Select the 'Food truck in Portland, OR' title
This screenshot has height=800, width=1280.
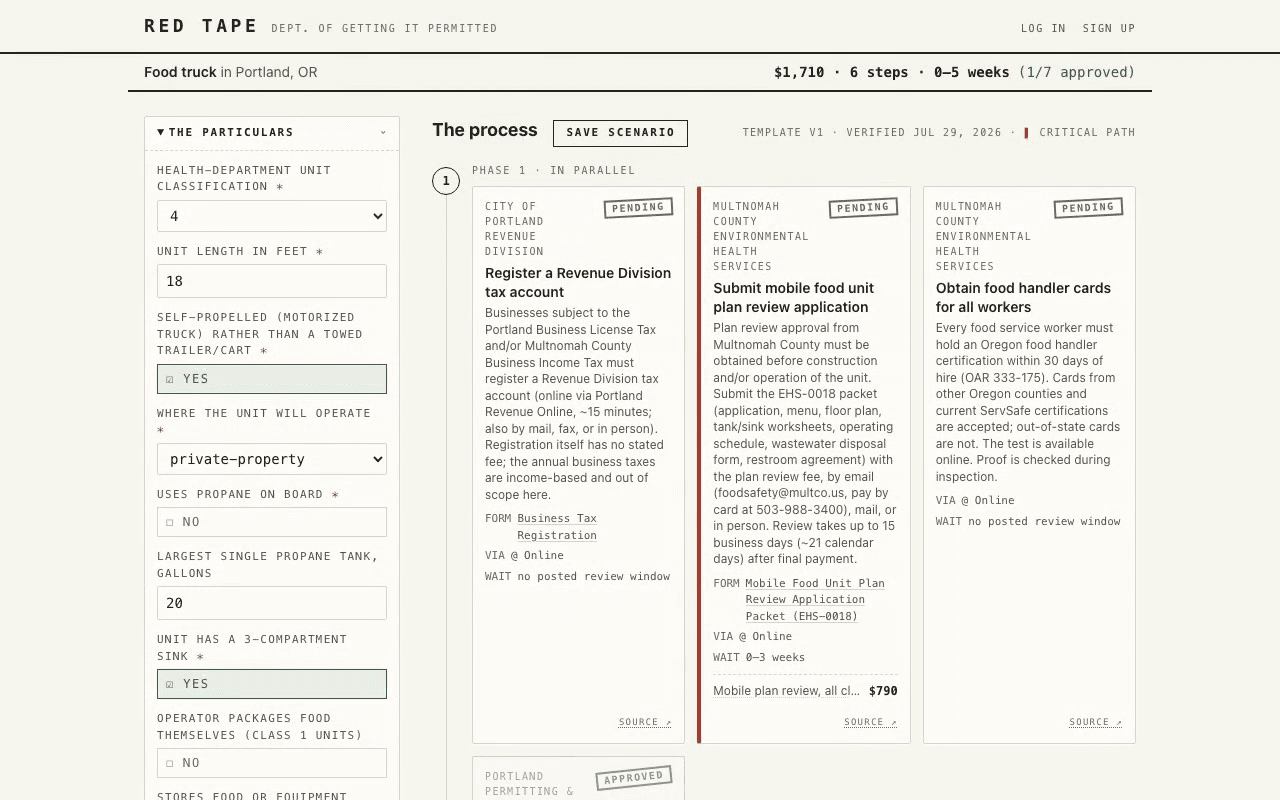click(x=231, y=72)
